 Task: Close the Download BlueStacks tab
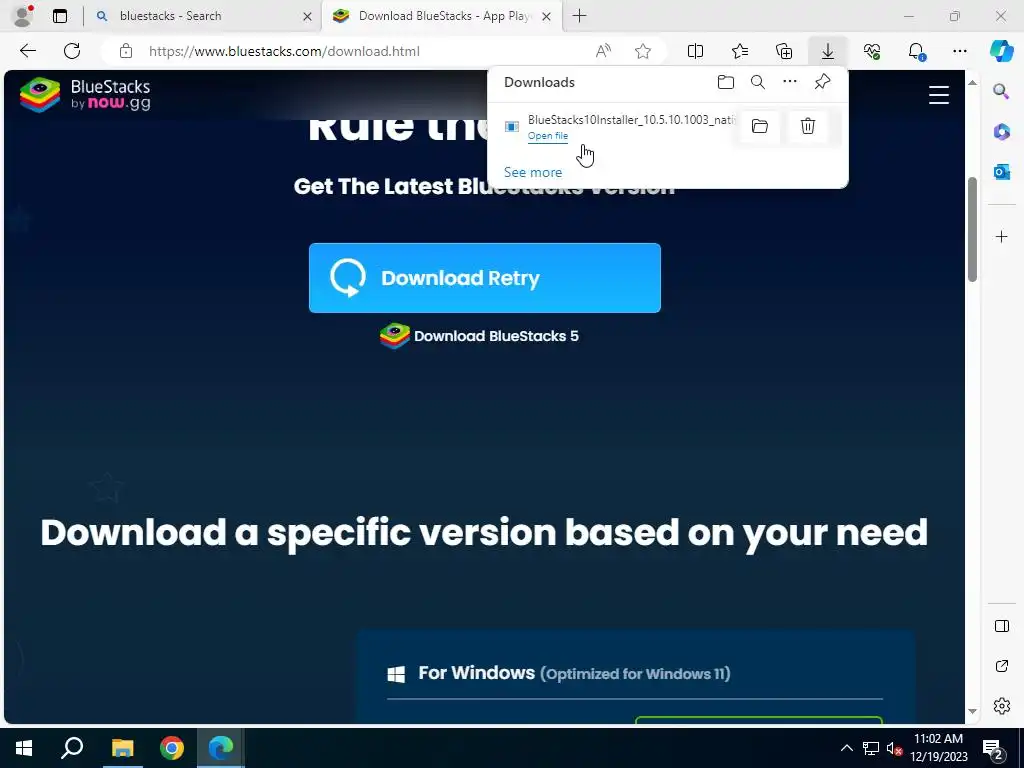click(547, 16)
